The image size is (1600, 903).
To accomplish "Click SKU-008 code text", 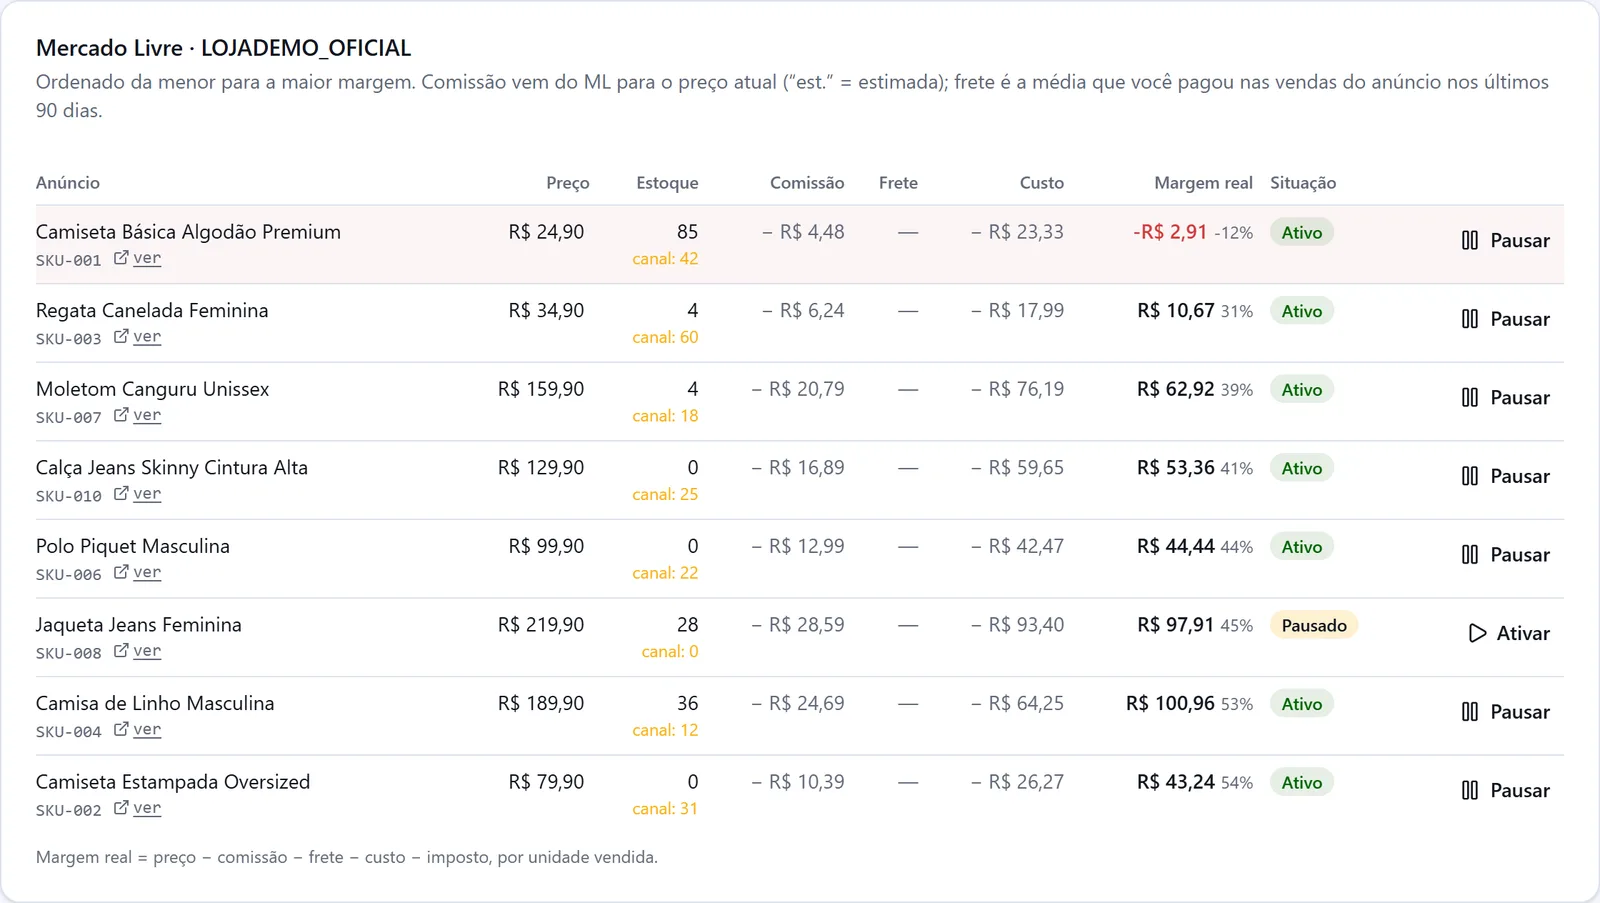I will pos(69,653).
